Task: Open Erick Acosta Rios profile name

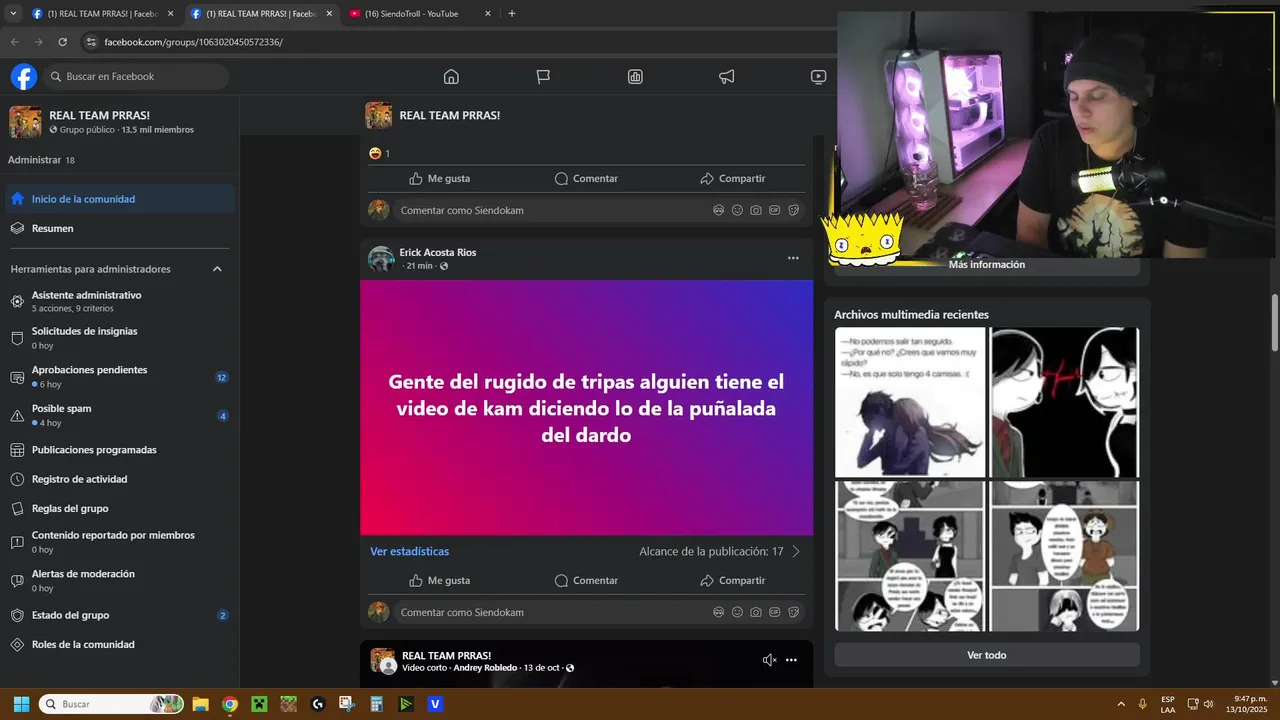Action: pos(438,252)
